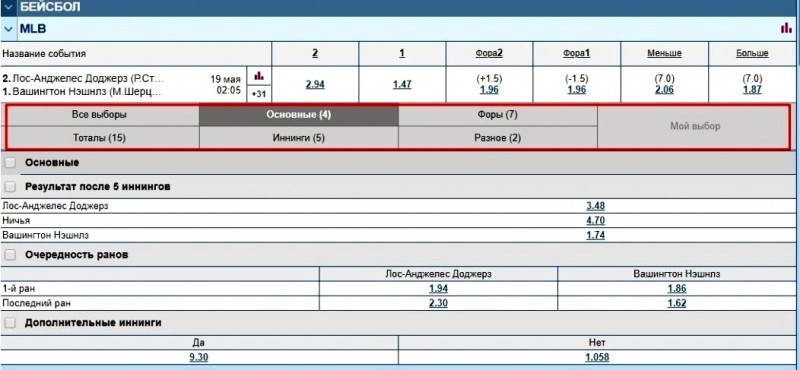Screen dimensions: 800x370
Task: Select draw odds 4.70 after 5 innings
Action: pos(595,221)
